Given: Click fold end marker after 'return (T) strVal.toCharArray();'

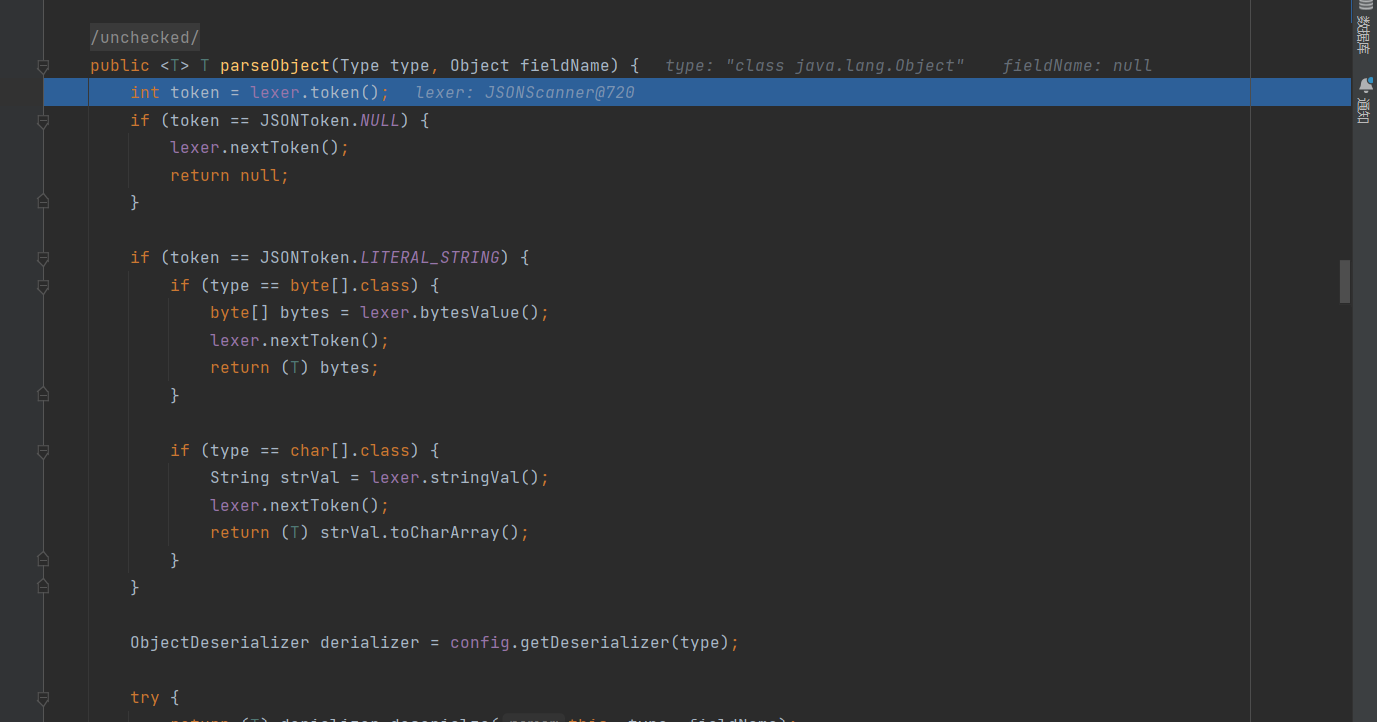Looking at the screenshot, I should pyautogui.click(x=43, y=560).
